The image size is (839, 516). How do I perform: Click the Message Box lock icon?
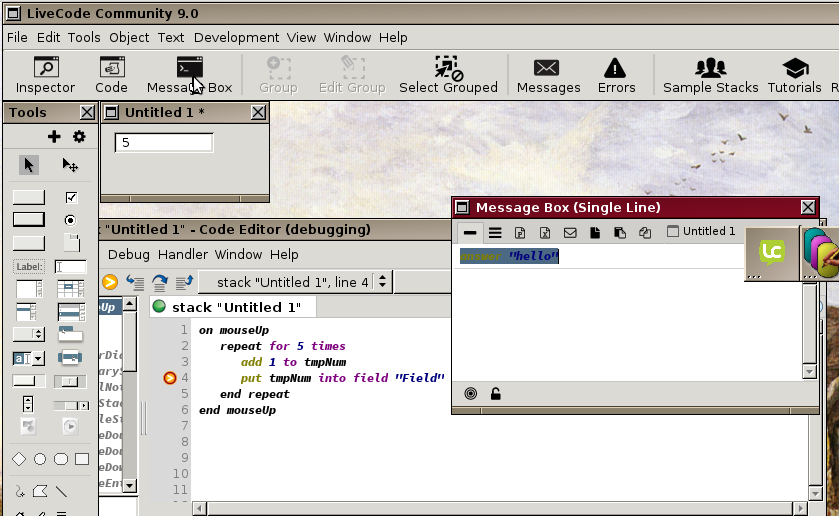(496, 394)
